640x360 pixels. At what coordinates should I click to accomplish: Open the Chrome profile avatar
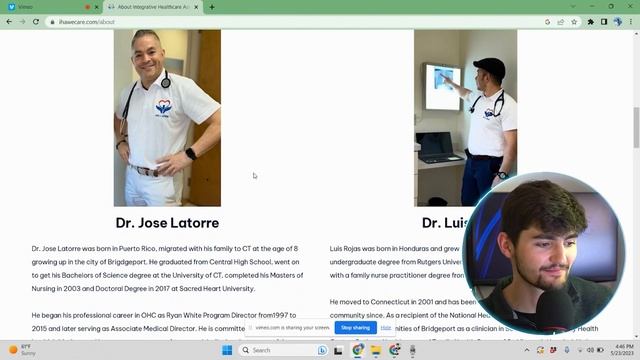coord(618,22)
